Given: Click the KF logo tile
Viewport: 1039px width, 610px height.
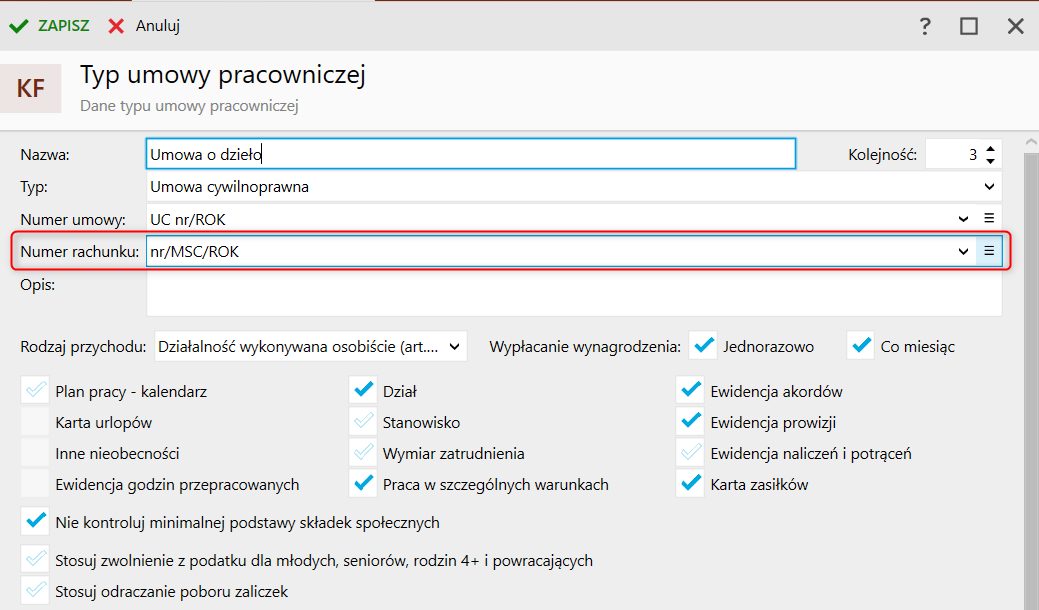Looking at the screenshot, I should pyautogui.click(x=31, y=88).
